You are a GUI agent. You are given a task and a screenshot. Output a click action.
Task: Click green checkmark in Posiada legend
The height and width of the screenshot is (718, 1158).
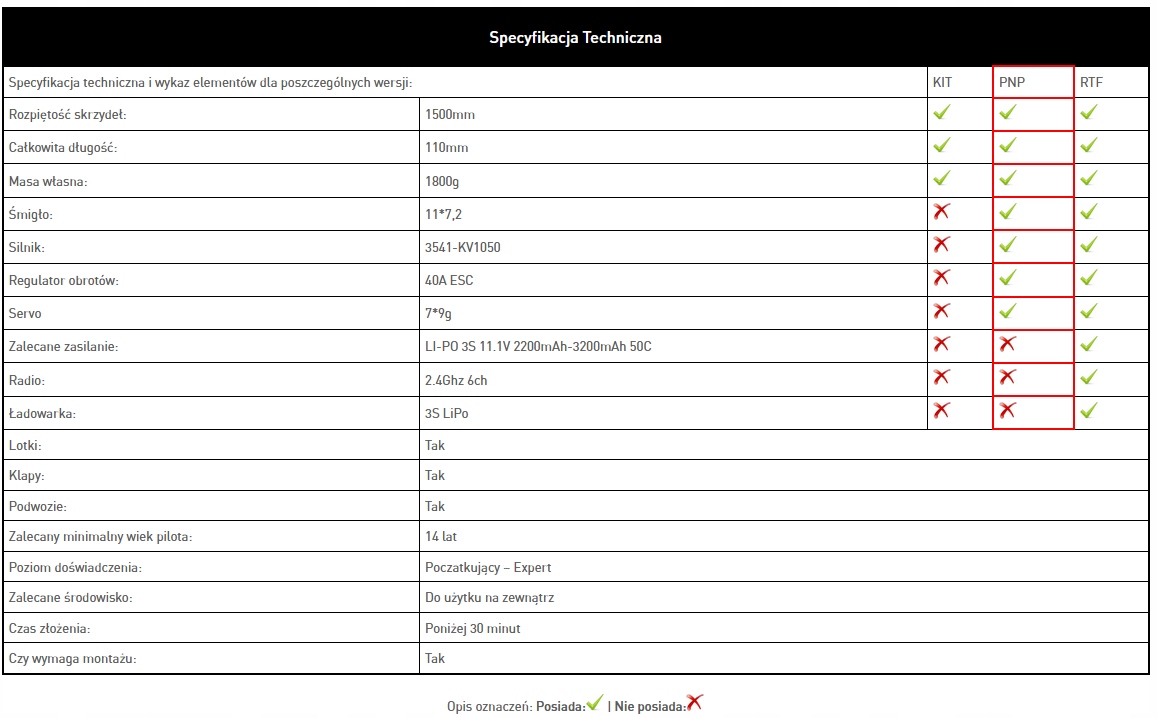pos(595,703)
